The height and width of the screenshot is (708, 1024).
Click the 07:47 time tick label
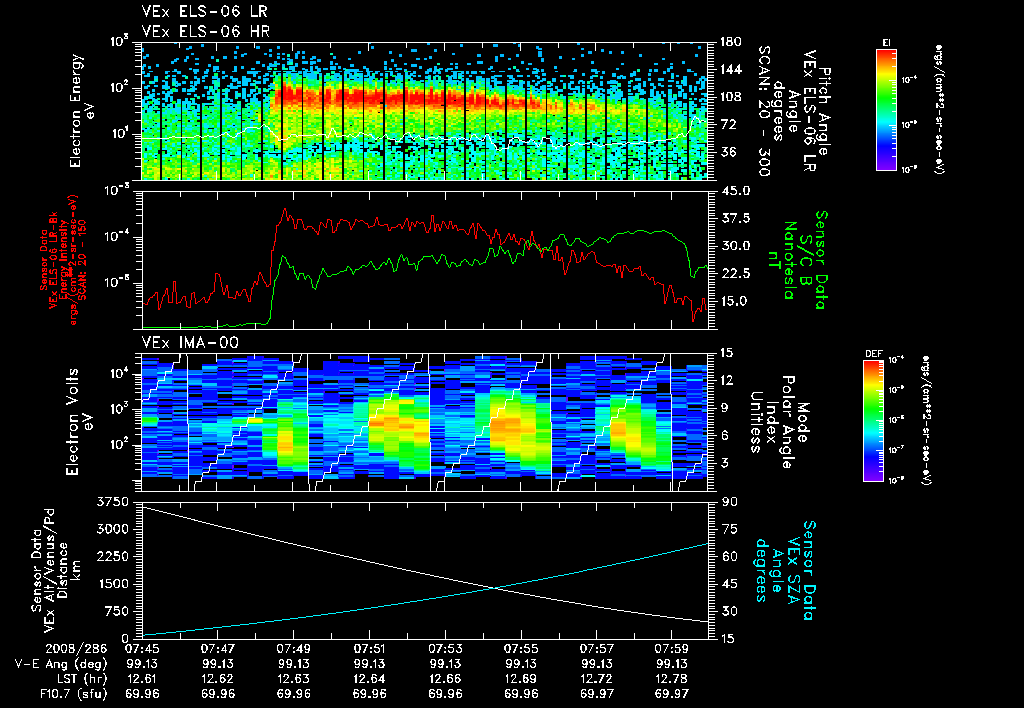(218, 649)
